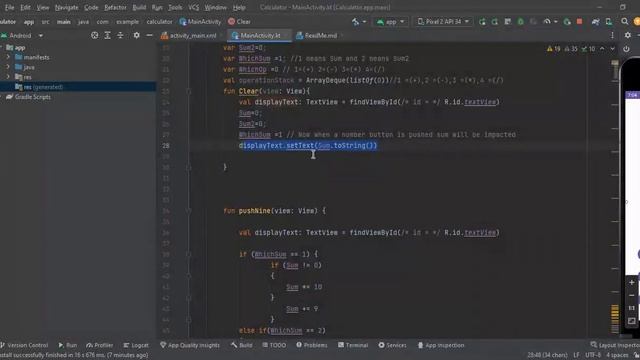Open the Pixel 2 API 34 device dropdown
The width and height of the screenshot is (640, 360).
pyautogui.click(x=443, y=22)
